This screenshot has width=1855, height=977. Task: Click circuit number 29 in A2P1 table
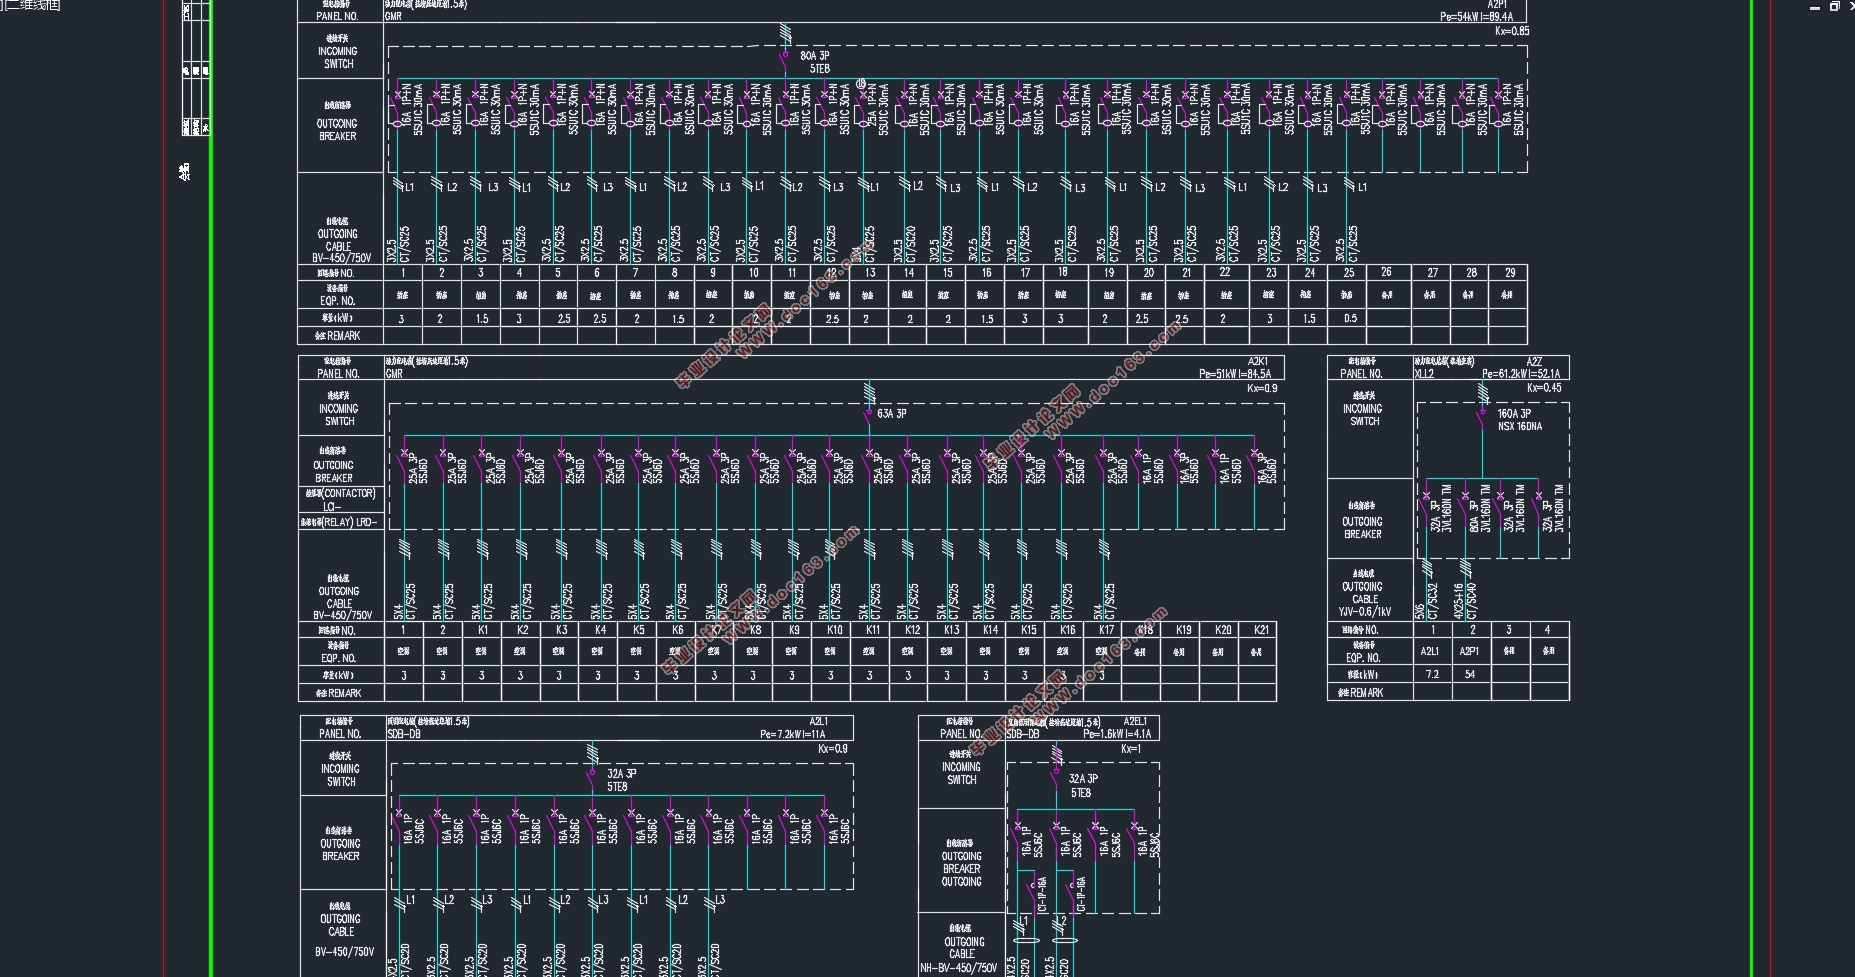pos(1509,272)
